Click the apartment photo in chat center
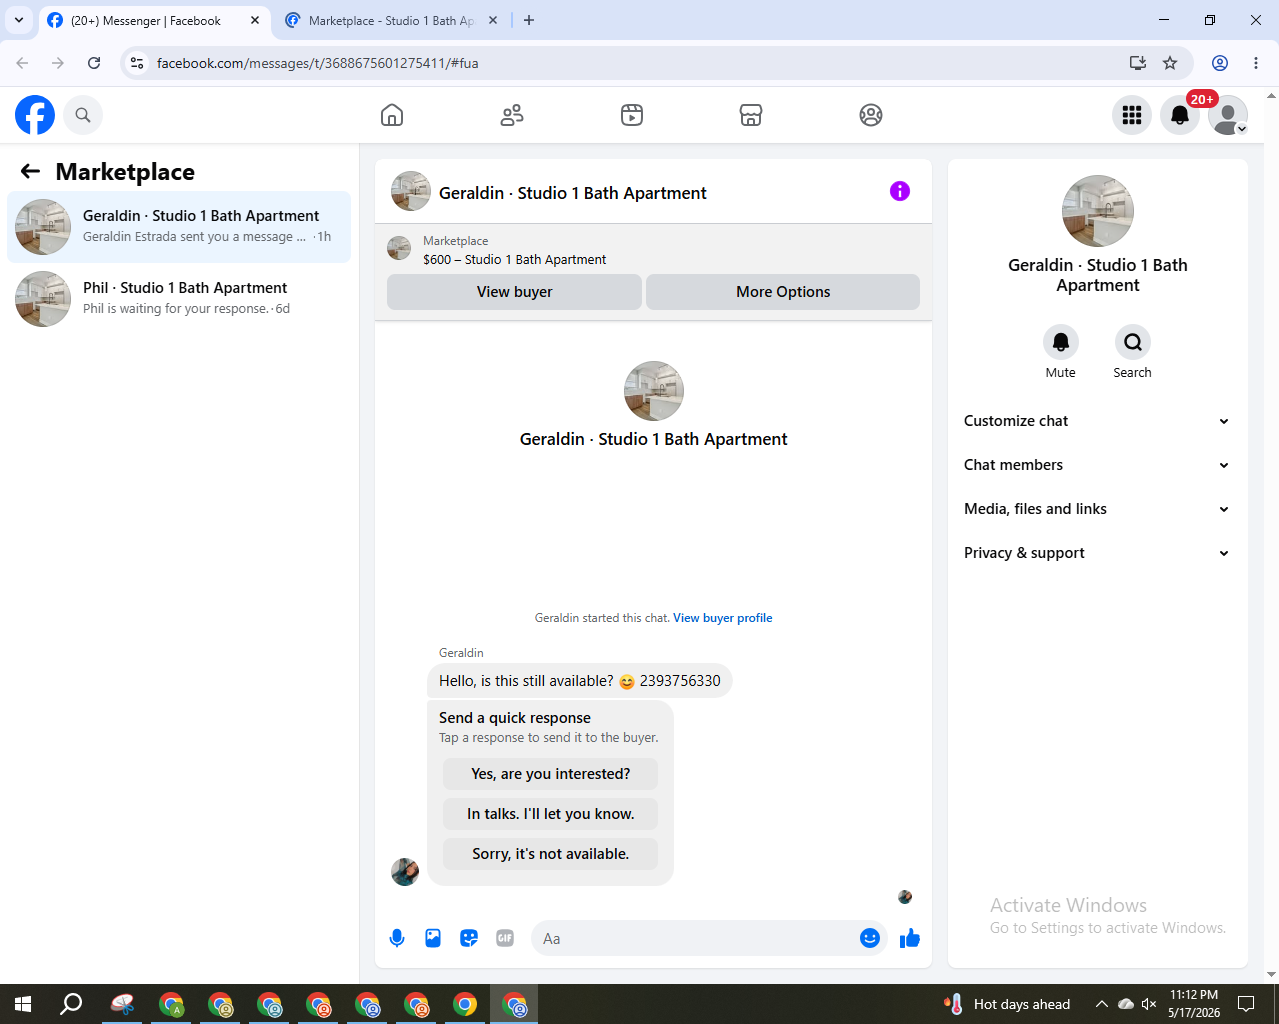Screen dimensions: 1279x1024 [x=654, y=391]
